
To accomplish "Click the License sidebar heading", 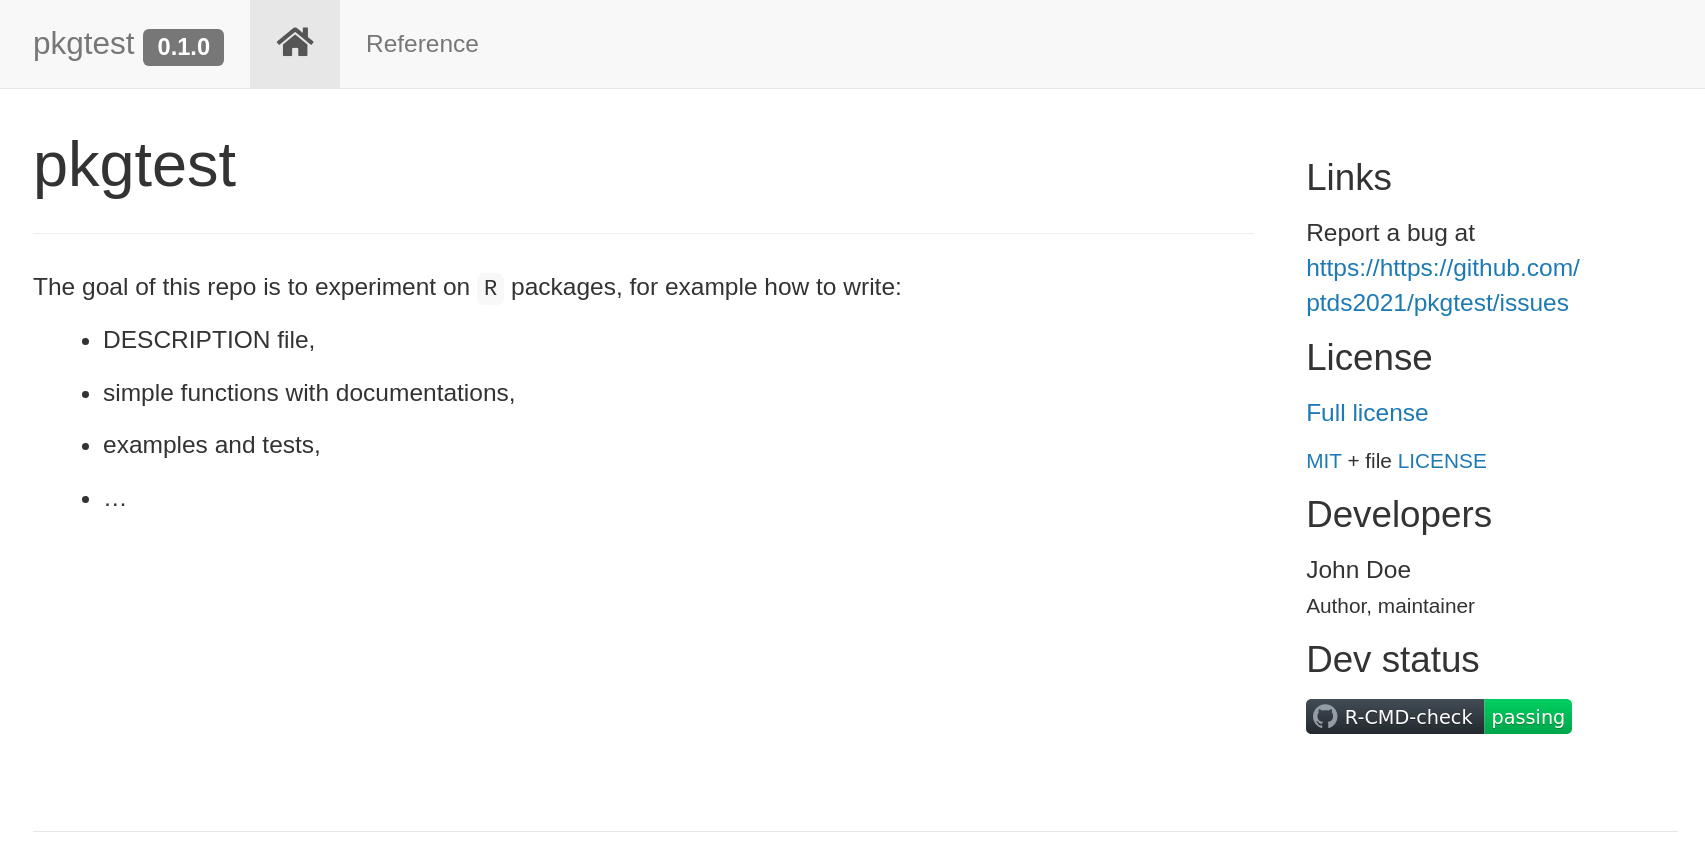I will (x=1368, y=358).
